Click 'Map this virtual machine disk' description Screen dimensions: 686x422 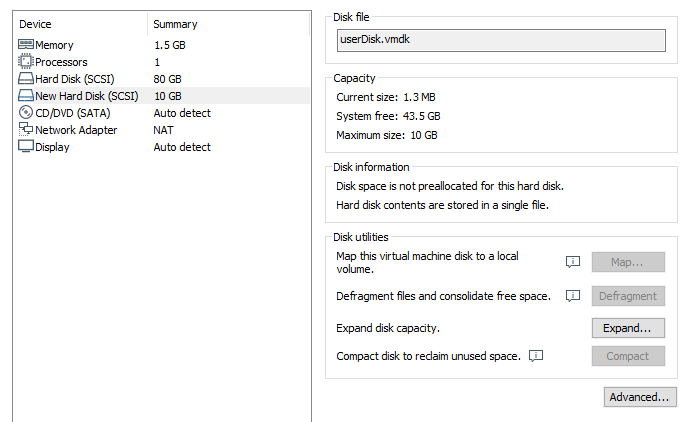427,262
